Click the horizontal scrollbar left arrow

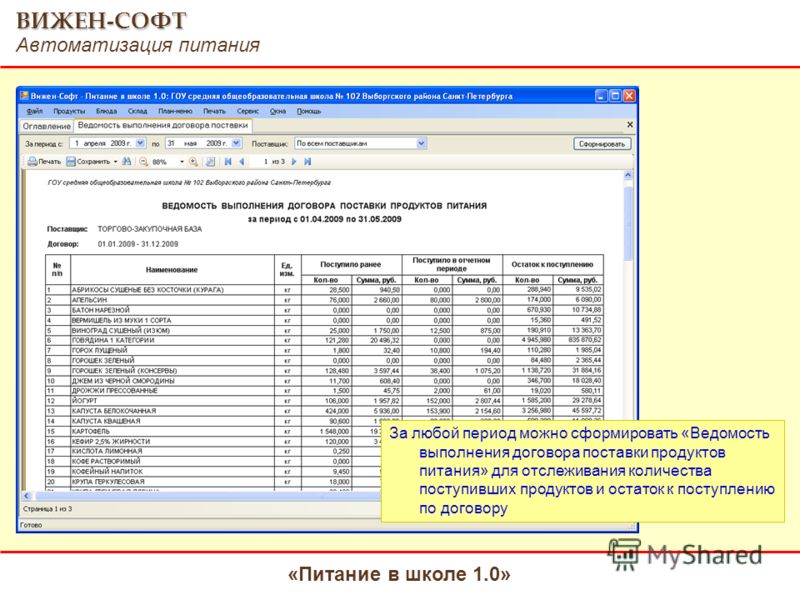point(27,495)
